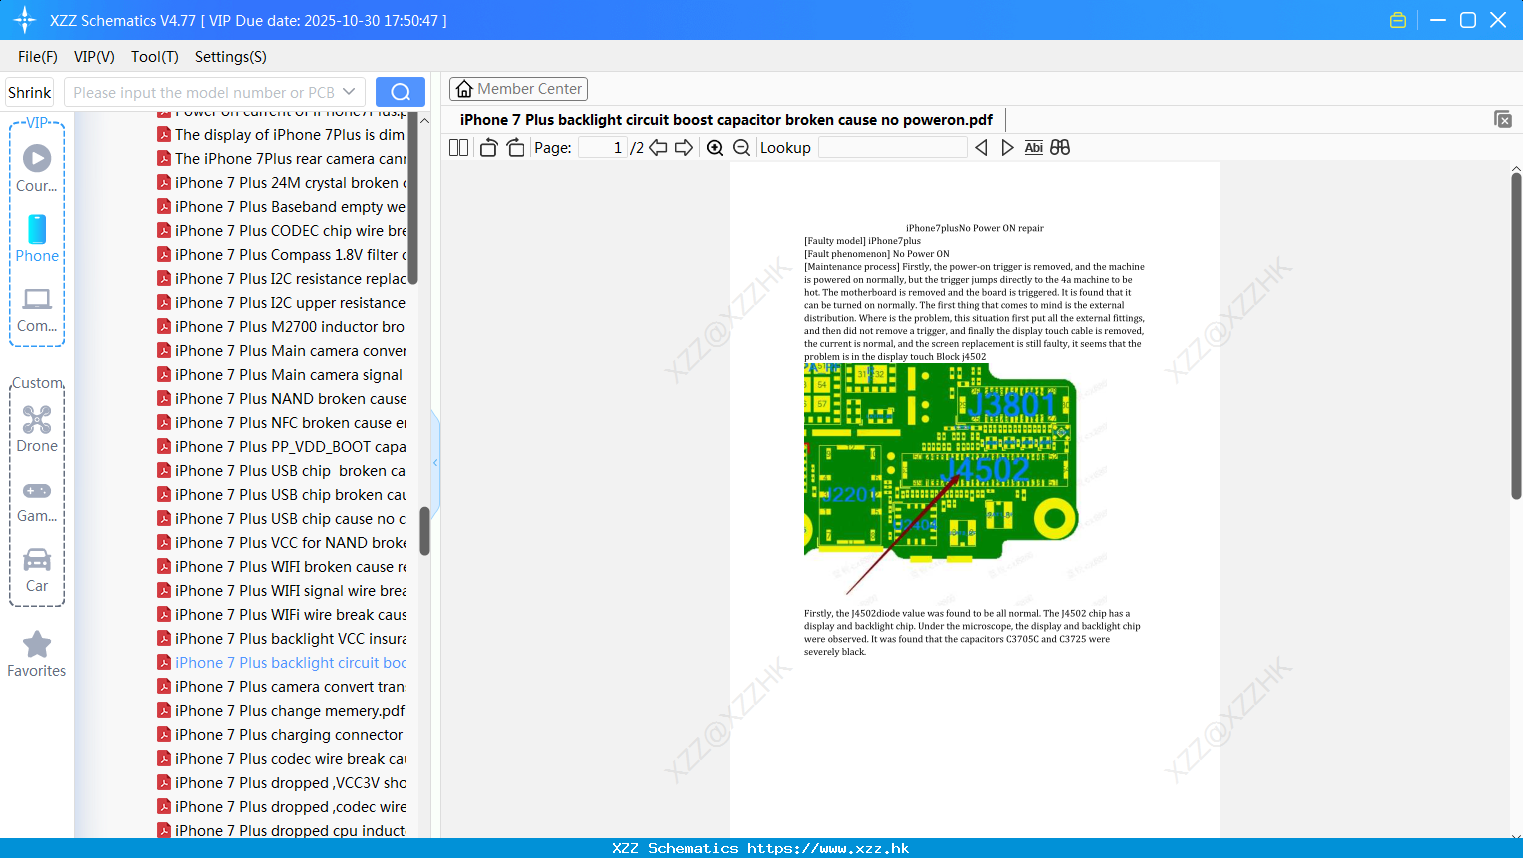The image size is (1523, 858).
Task: Open iPhone 7 Plus I2C upper resistance file
Action: tap(281, 303)
